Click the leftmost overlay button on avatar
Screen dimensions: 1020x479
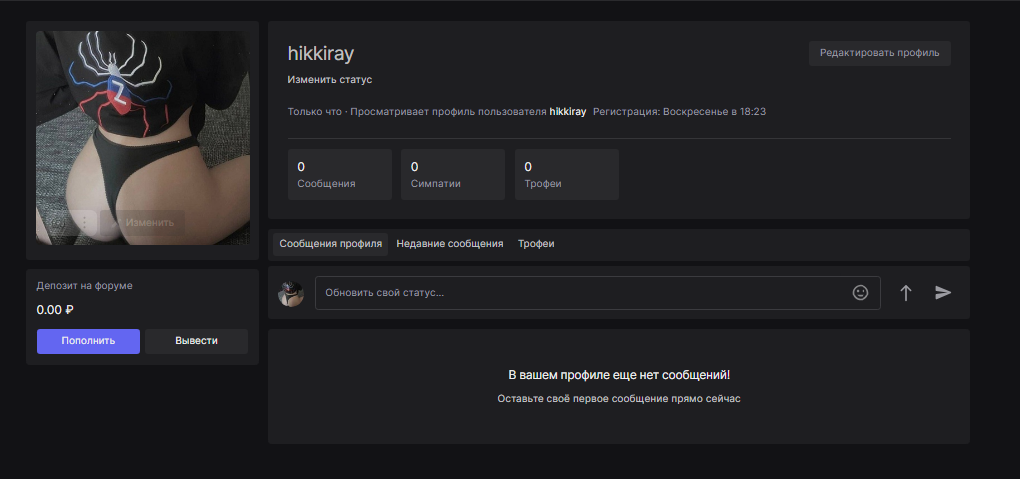pyautogui.click(x=56, y=222)
